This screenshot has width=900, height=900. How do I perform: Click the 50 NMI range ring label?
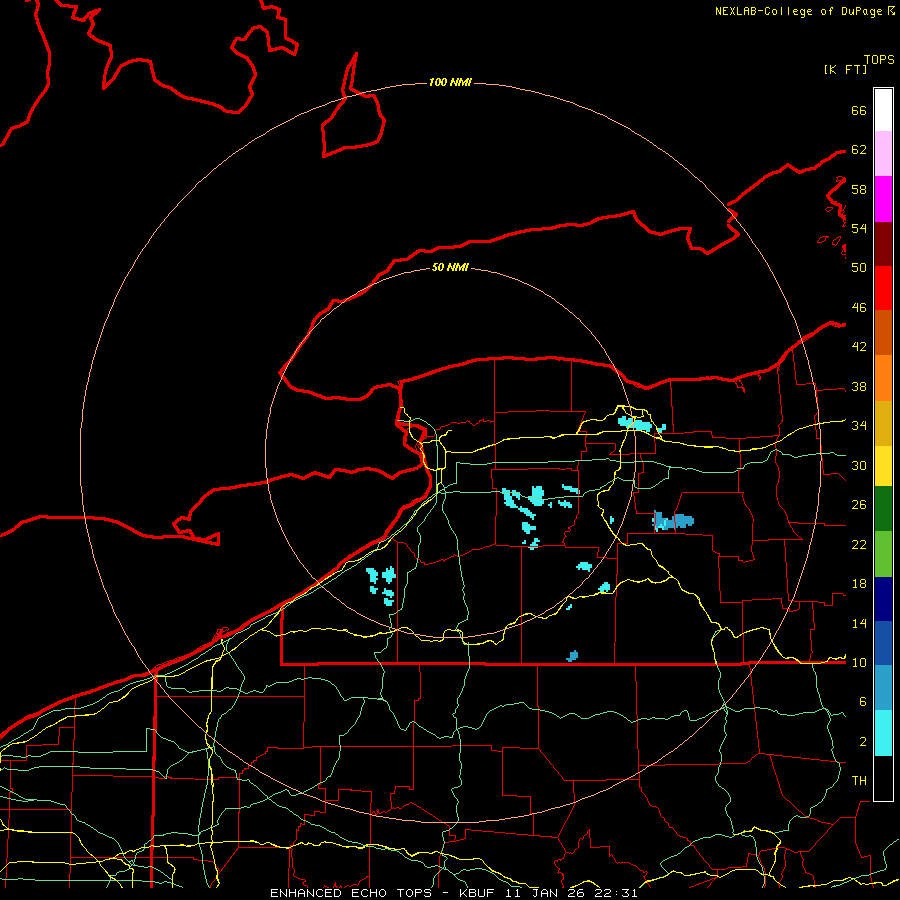(x=450, y=267)
